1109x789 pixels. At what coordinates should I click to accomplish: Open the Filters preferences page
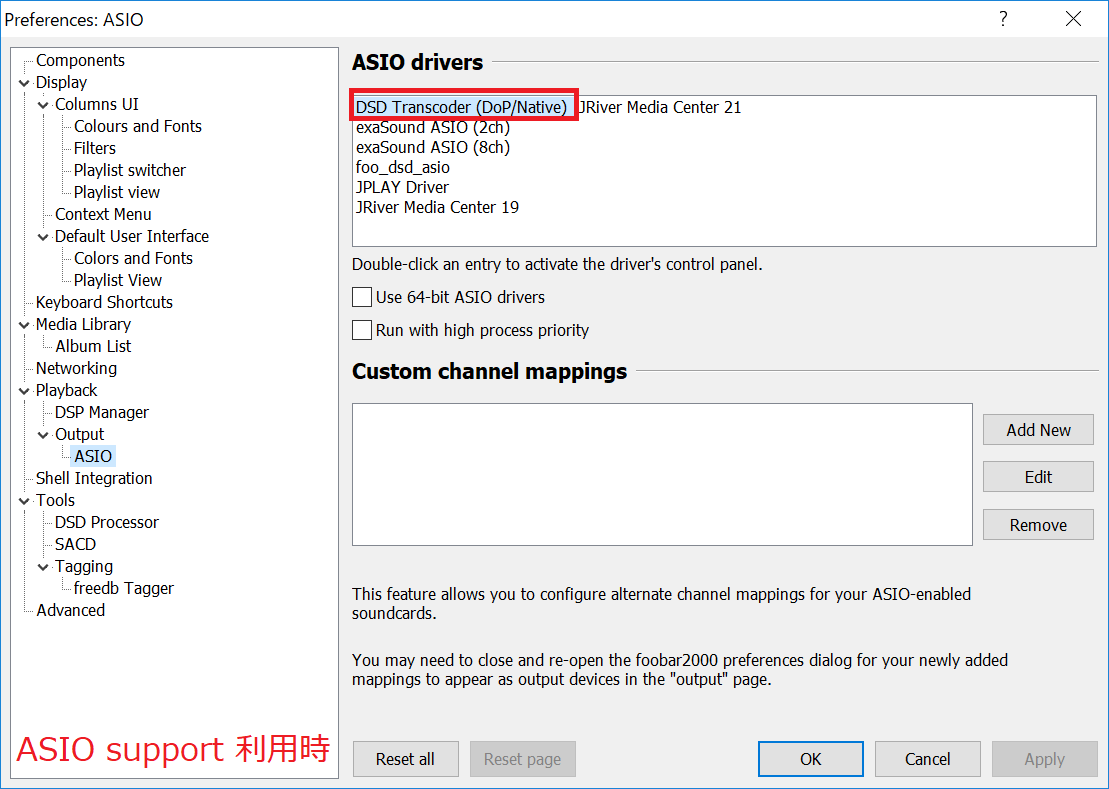tap(95, 148)
